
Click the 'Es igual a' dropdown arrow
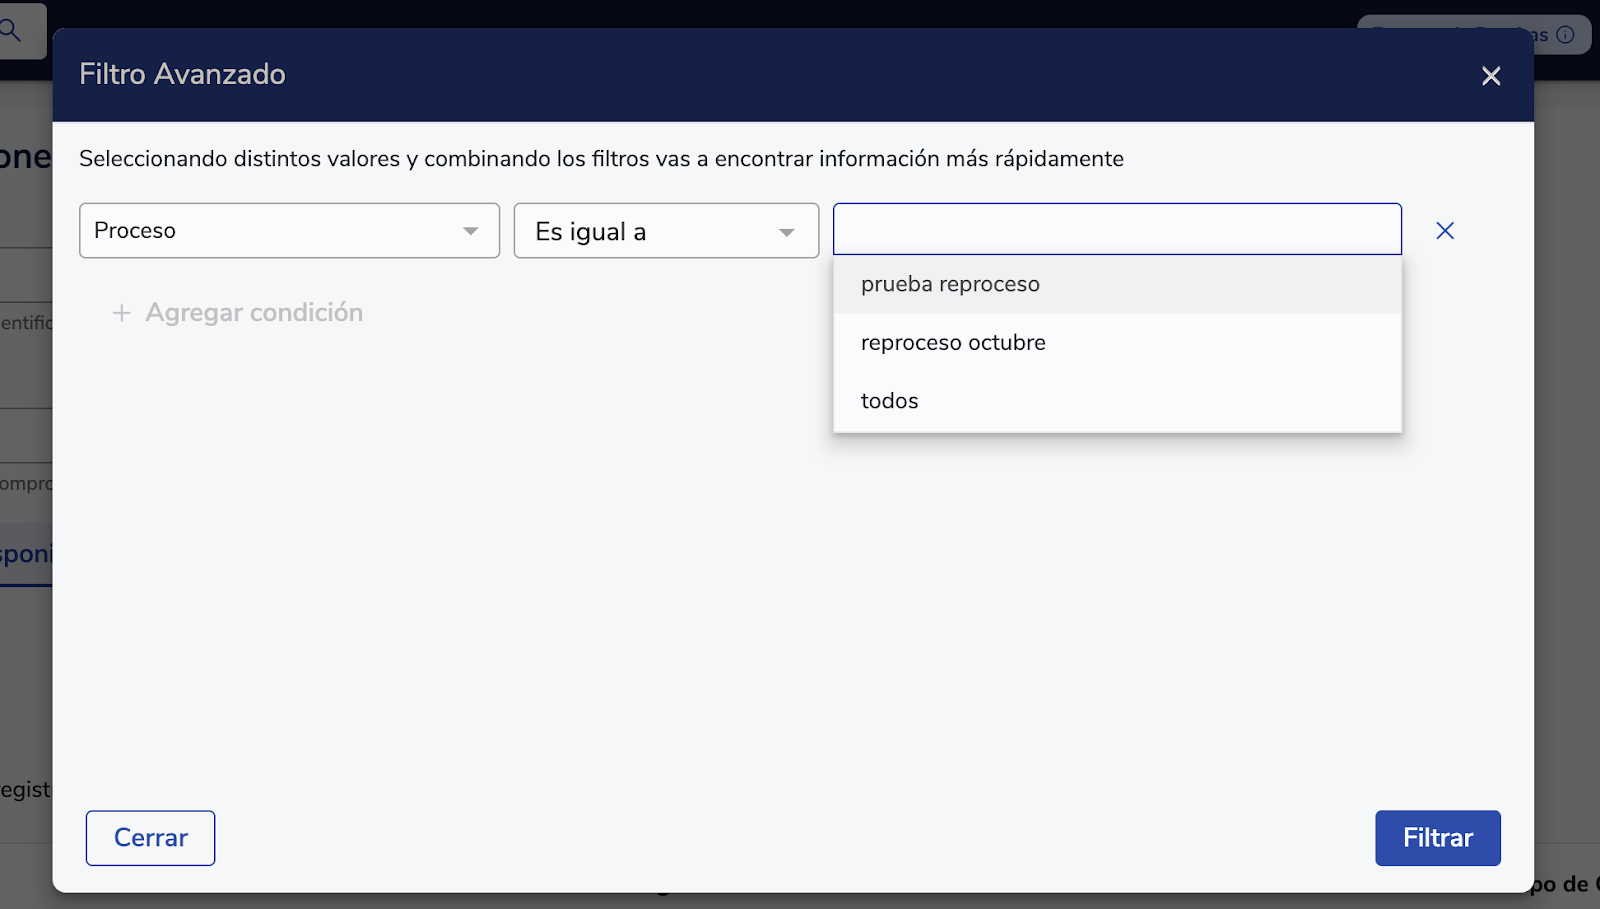[787, 232]
